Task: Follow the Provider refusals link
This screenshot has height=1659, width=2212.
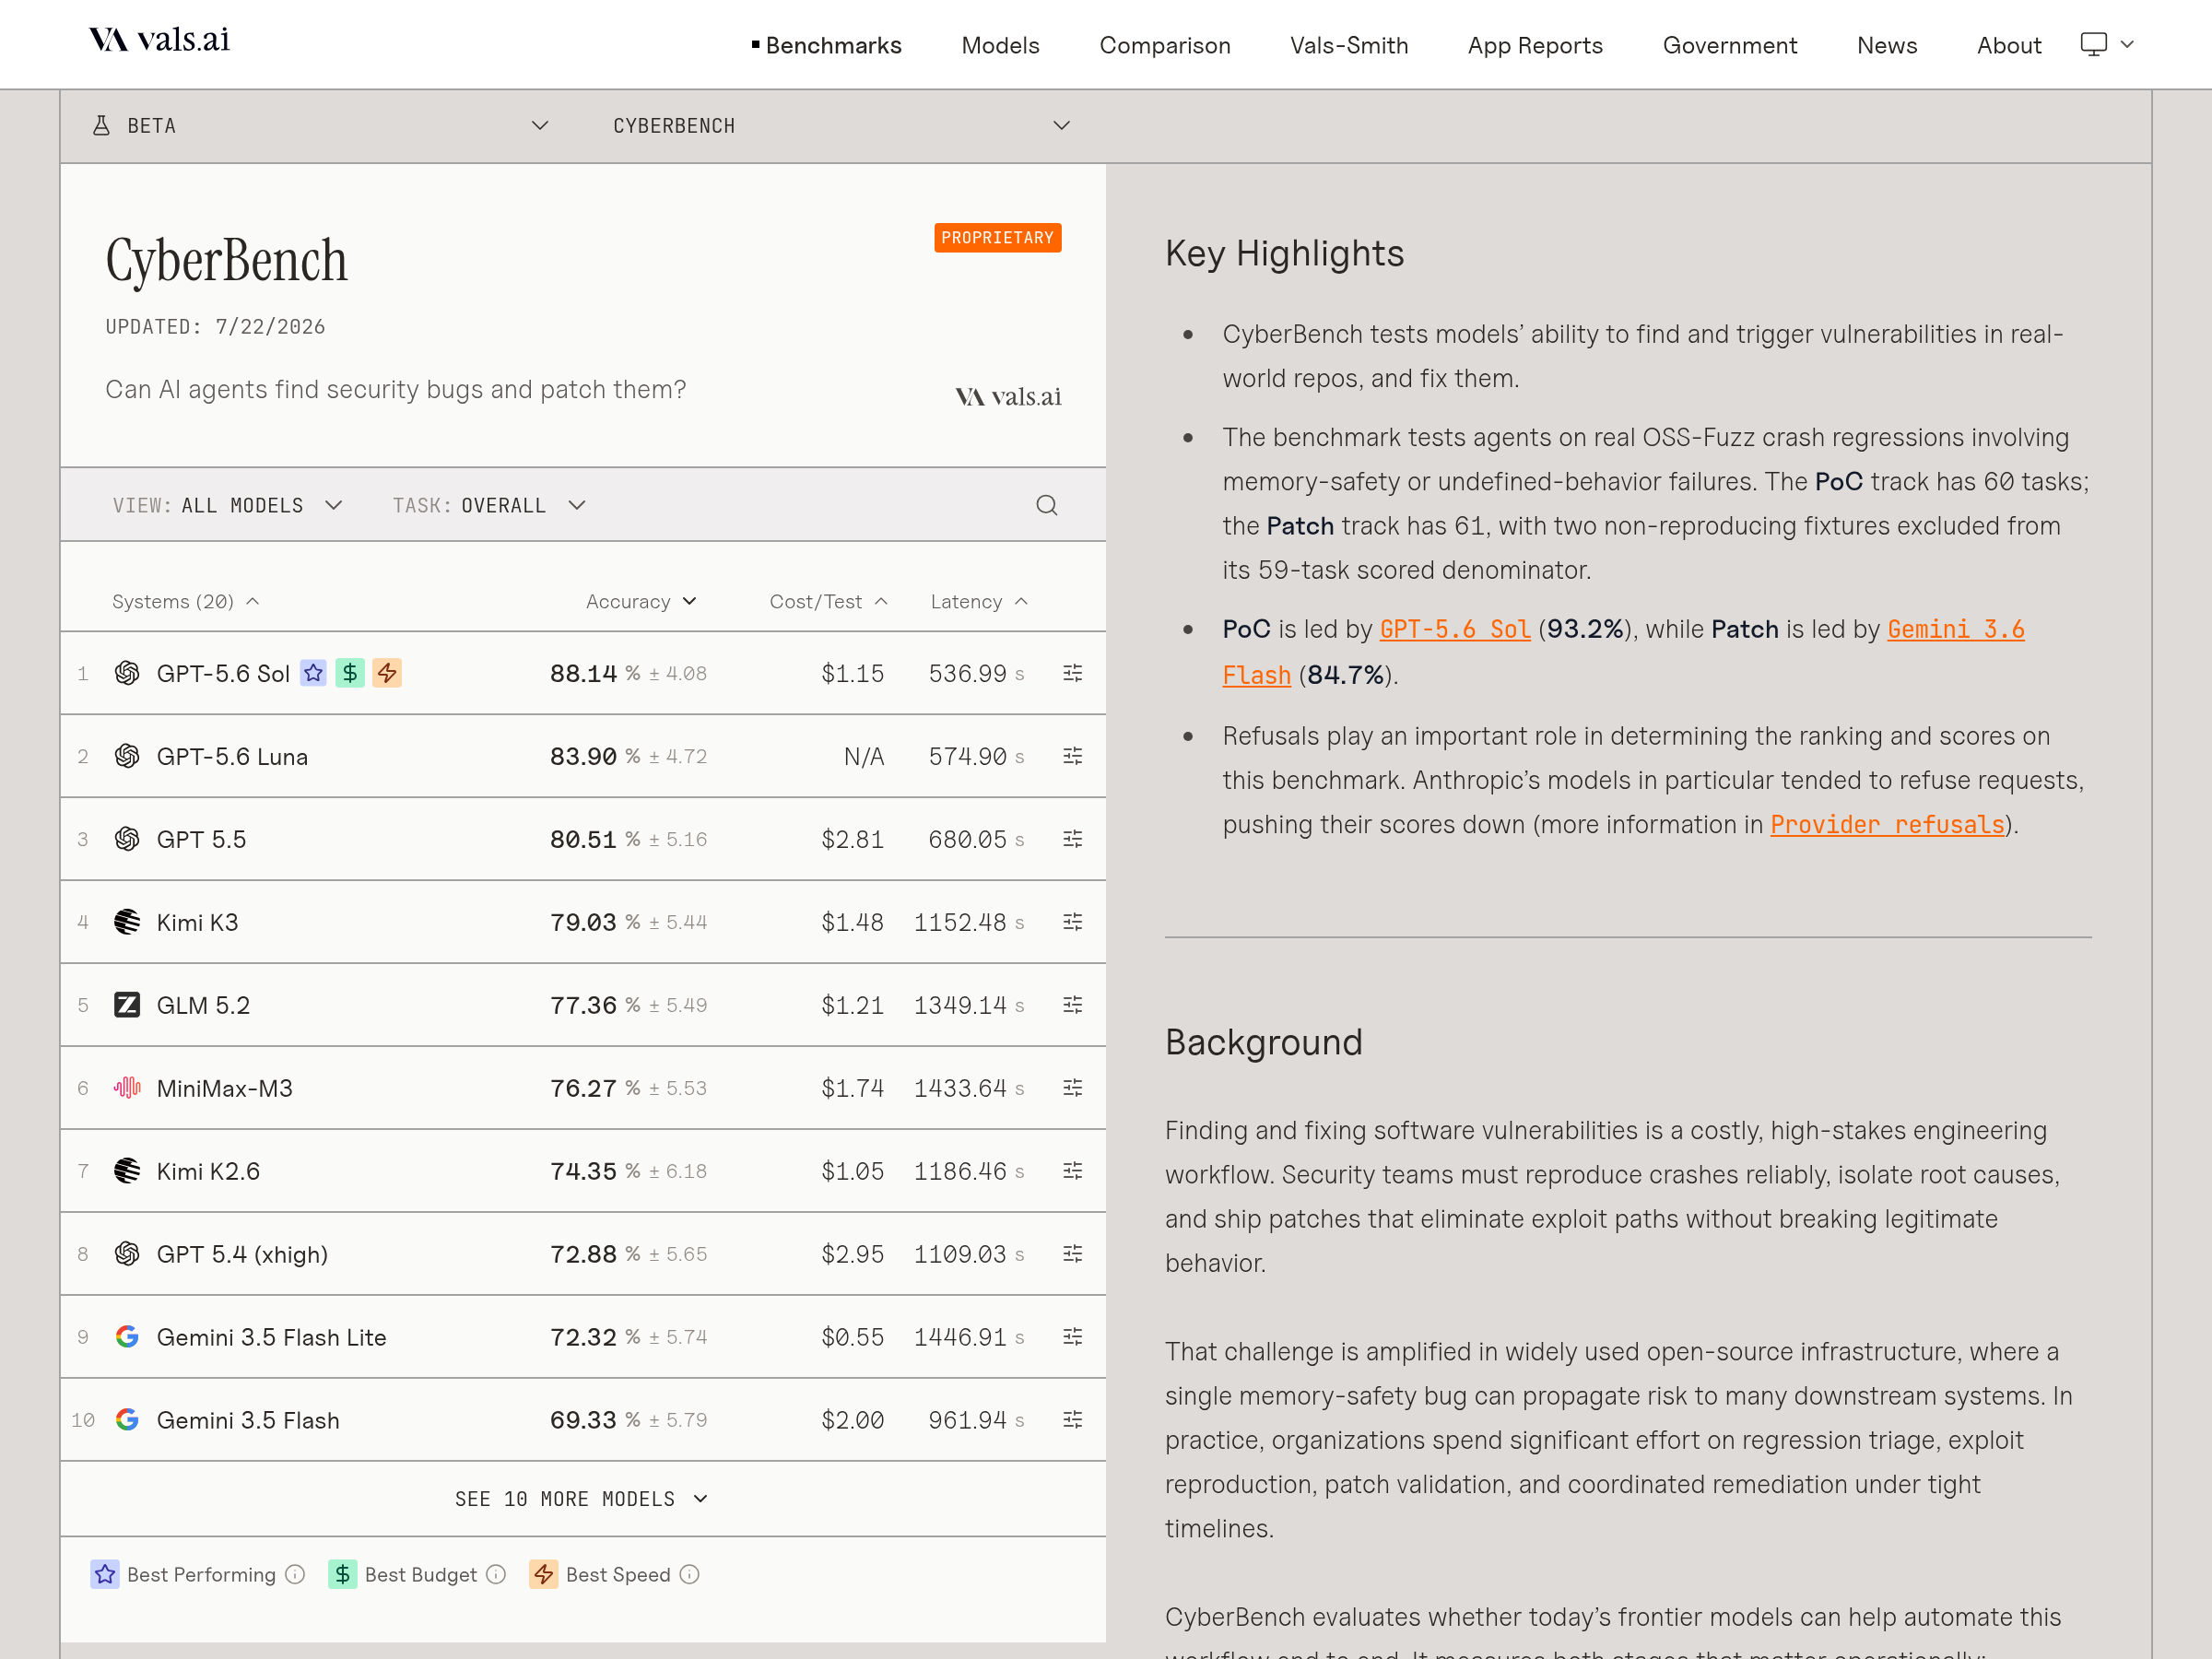Action: tap(1887, 824)
